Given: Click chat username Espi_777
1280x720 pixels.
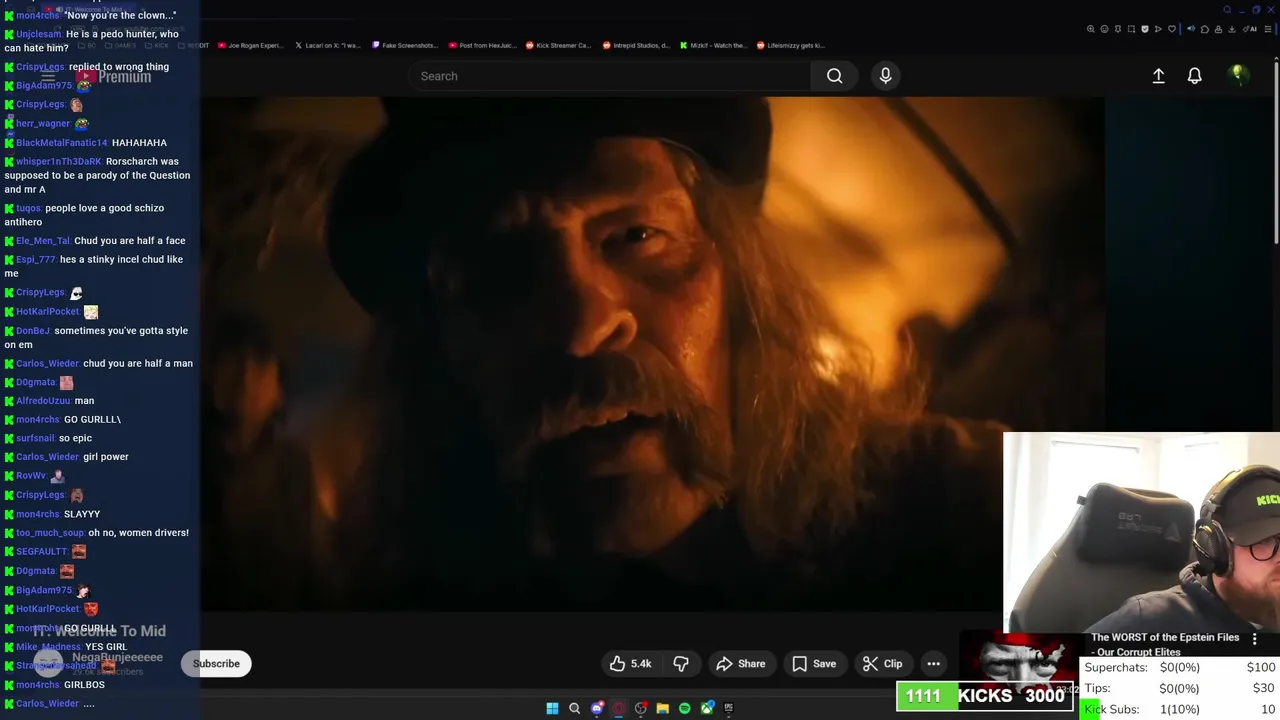Looking at the screenshot, I should pos(35,260).
